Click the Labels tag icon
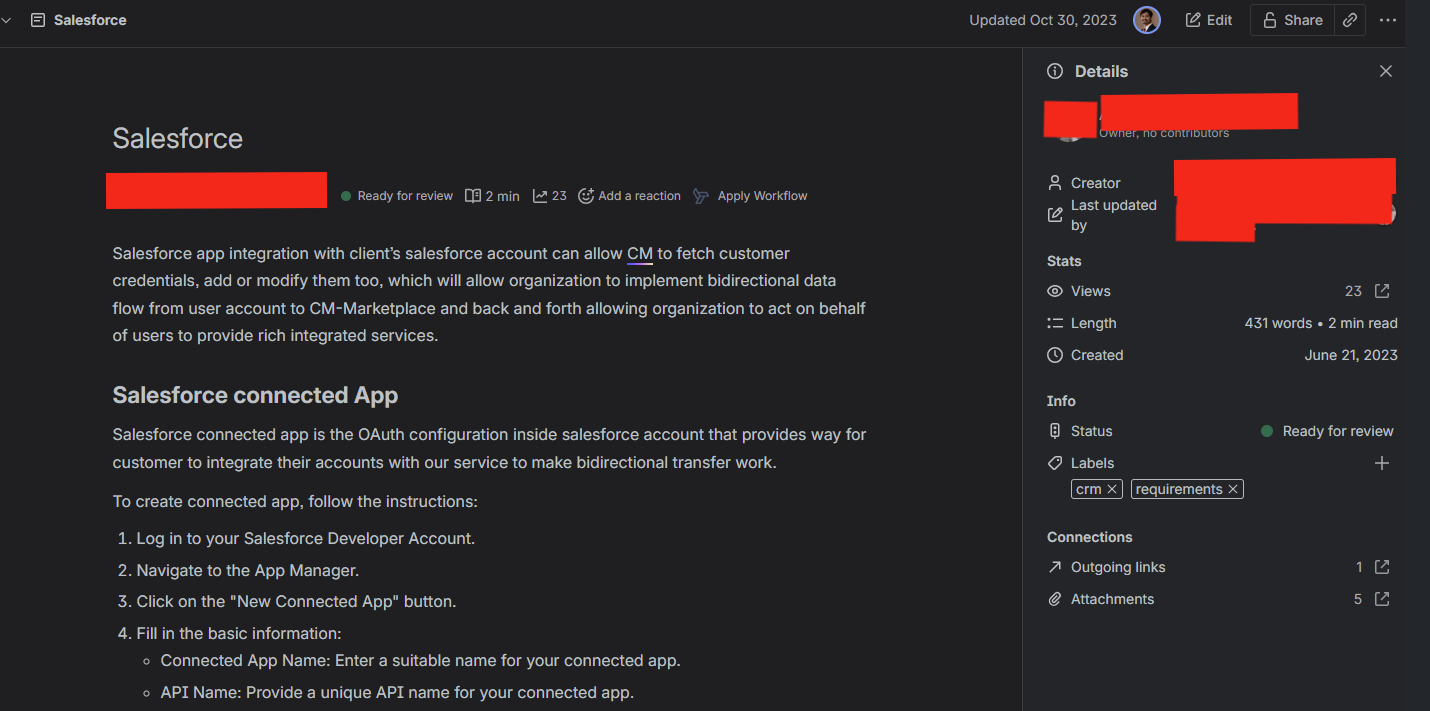This screenshot has width=1430, height=711. (1055, 463)
